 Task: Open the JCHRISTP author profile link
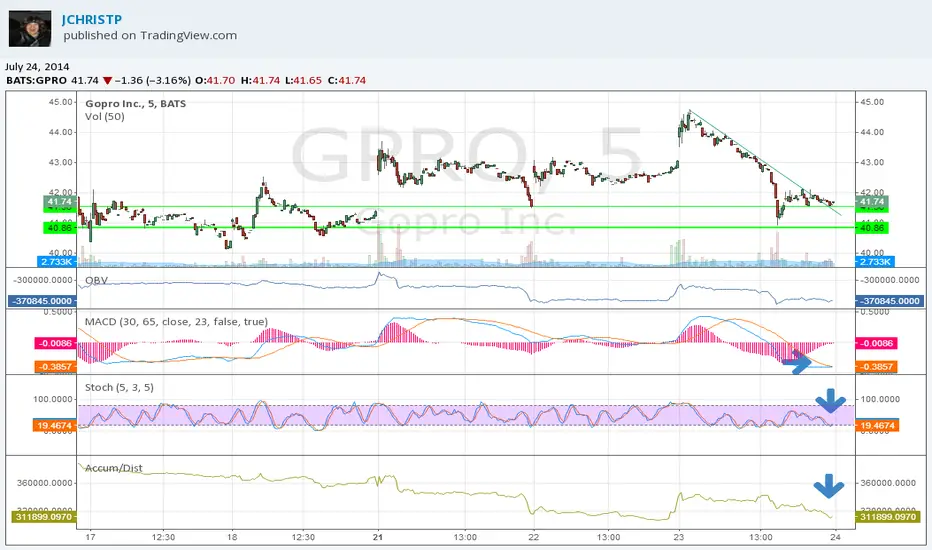92,19
